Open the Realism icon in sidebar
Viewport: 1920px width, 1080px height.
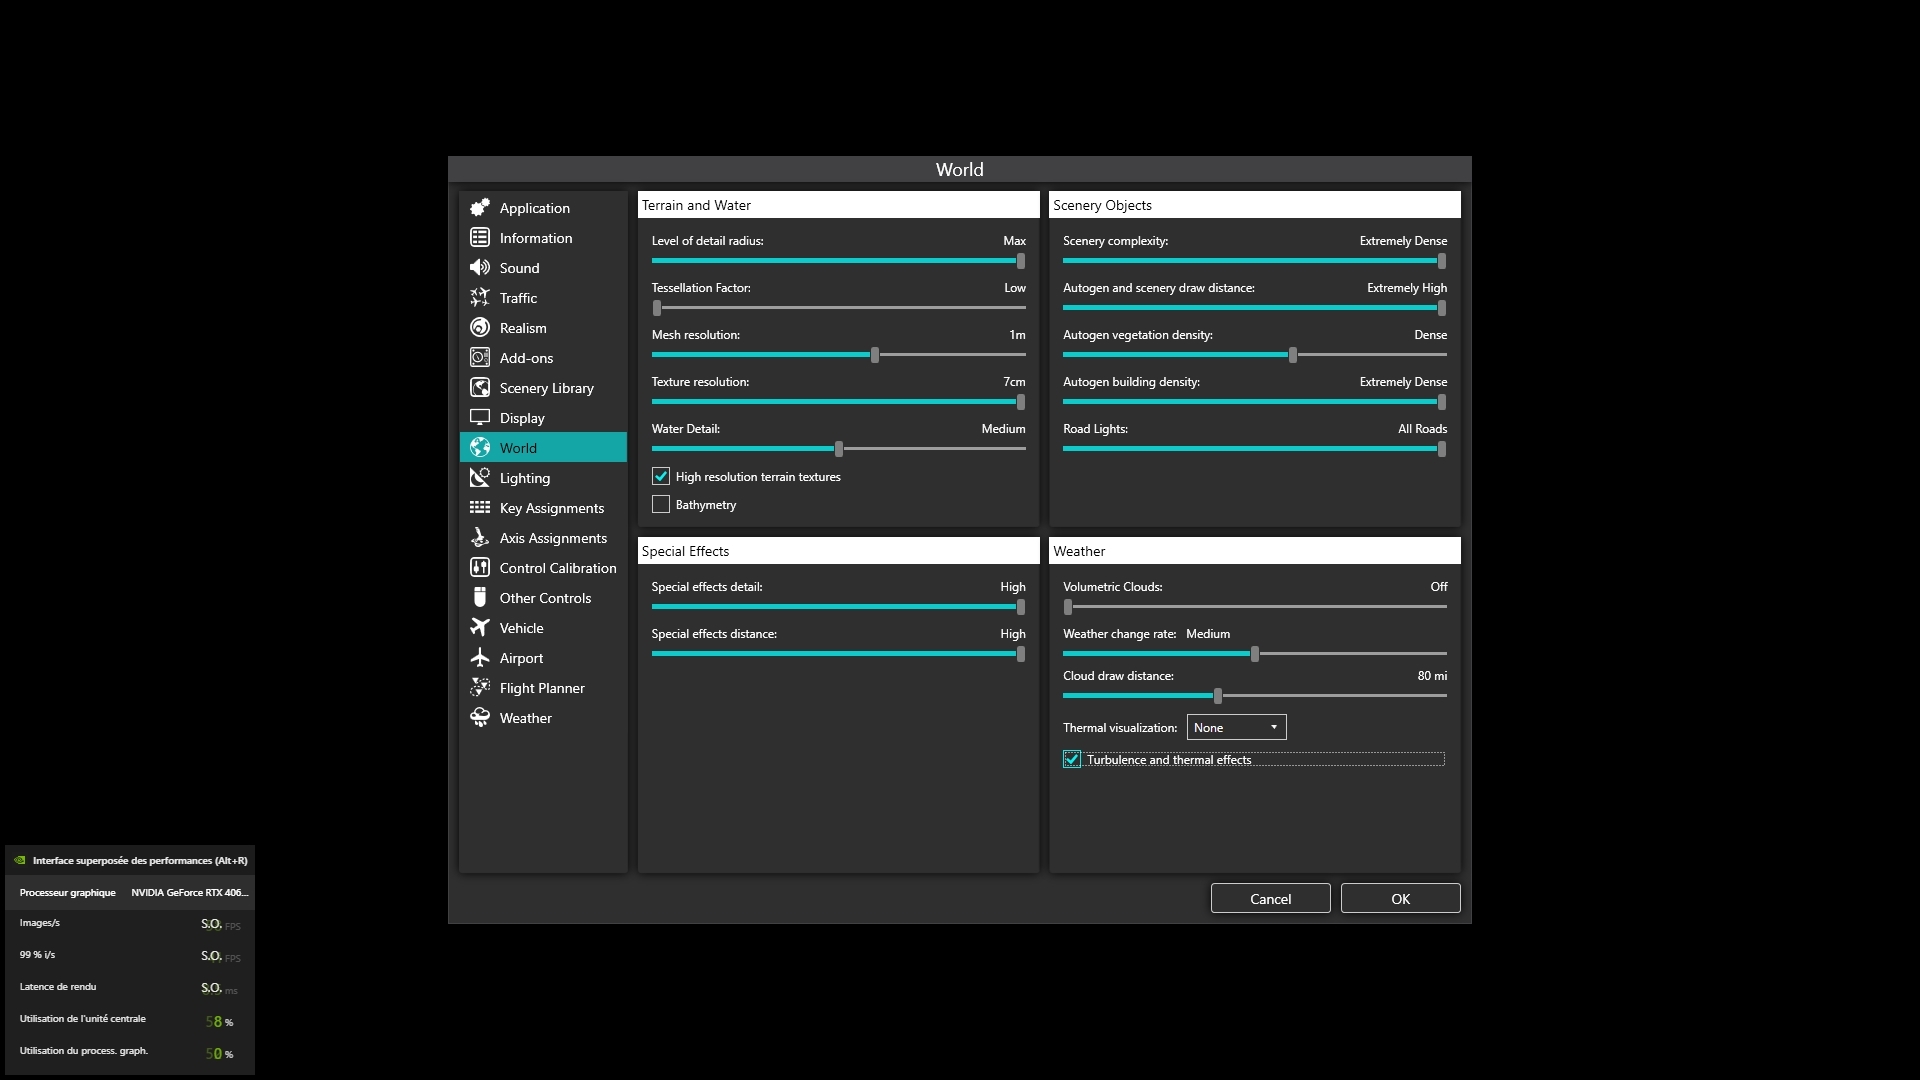[x=480, y=327]
